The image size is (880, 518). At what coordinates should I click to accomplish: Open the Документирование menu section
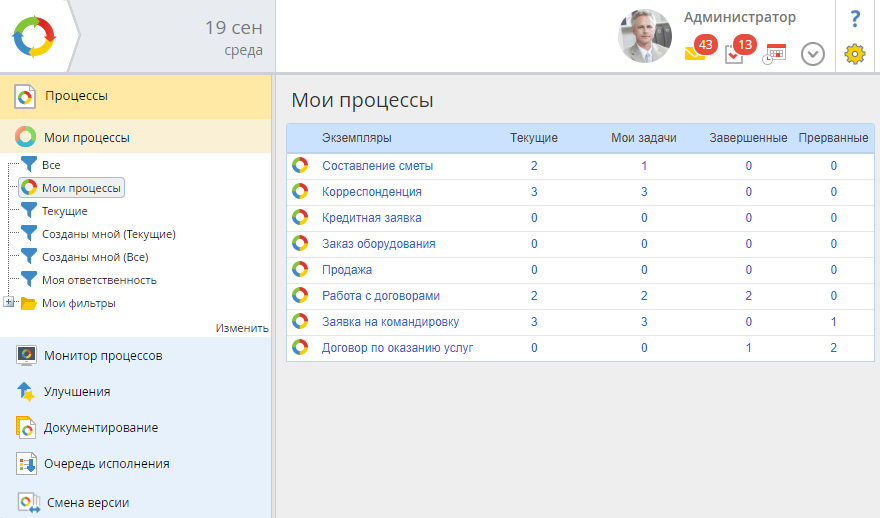pyautogui.click(x=100, y=428)
